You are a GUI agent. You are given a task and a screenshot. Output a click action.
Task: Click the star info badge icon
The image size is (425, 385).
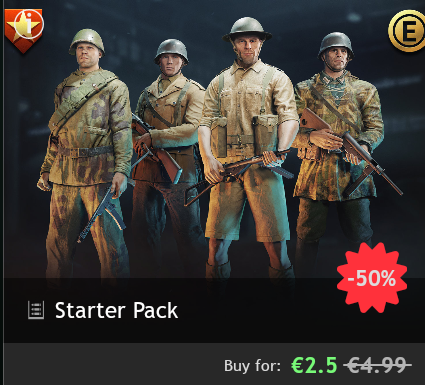tap(24, 30)
